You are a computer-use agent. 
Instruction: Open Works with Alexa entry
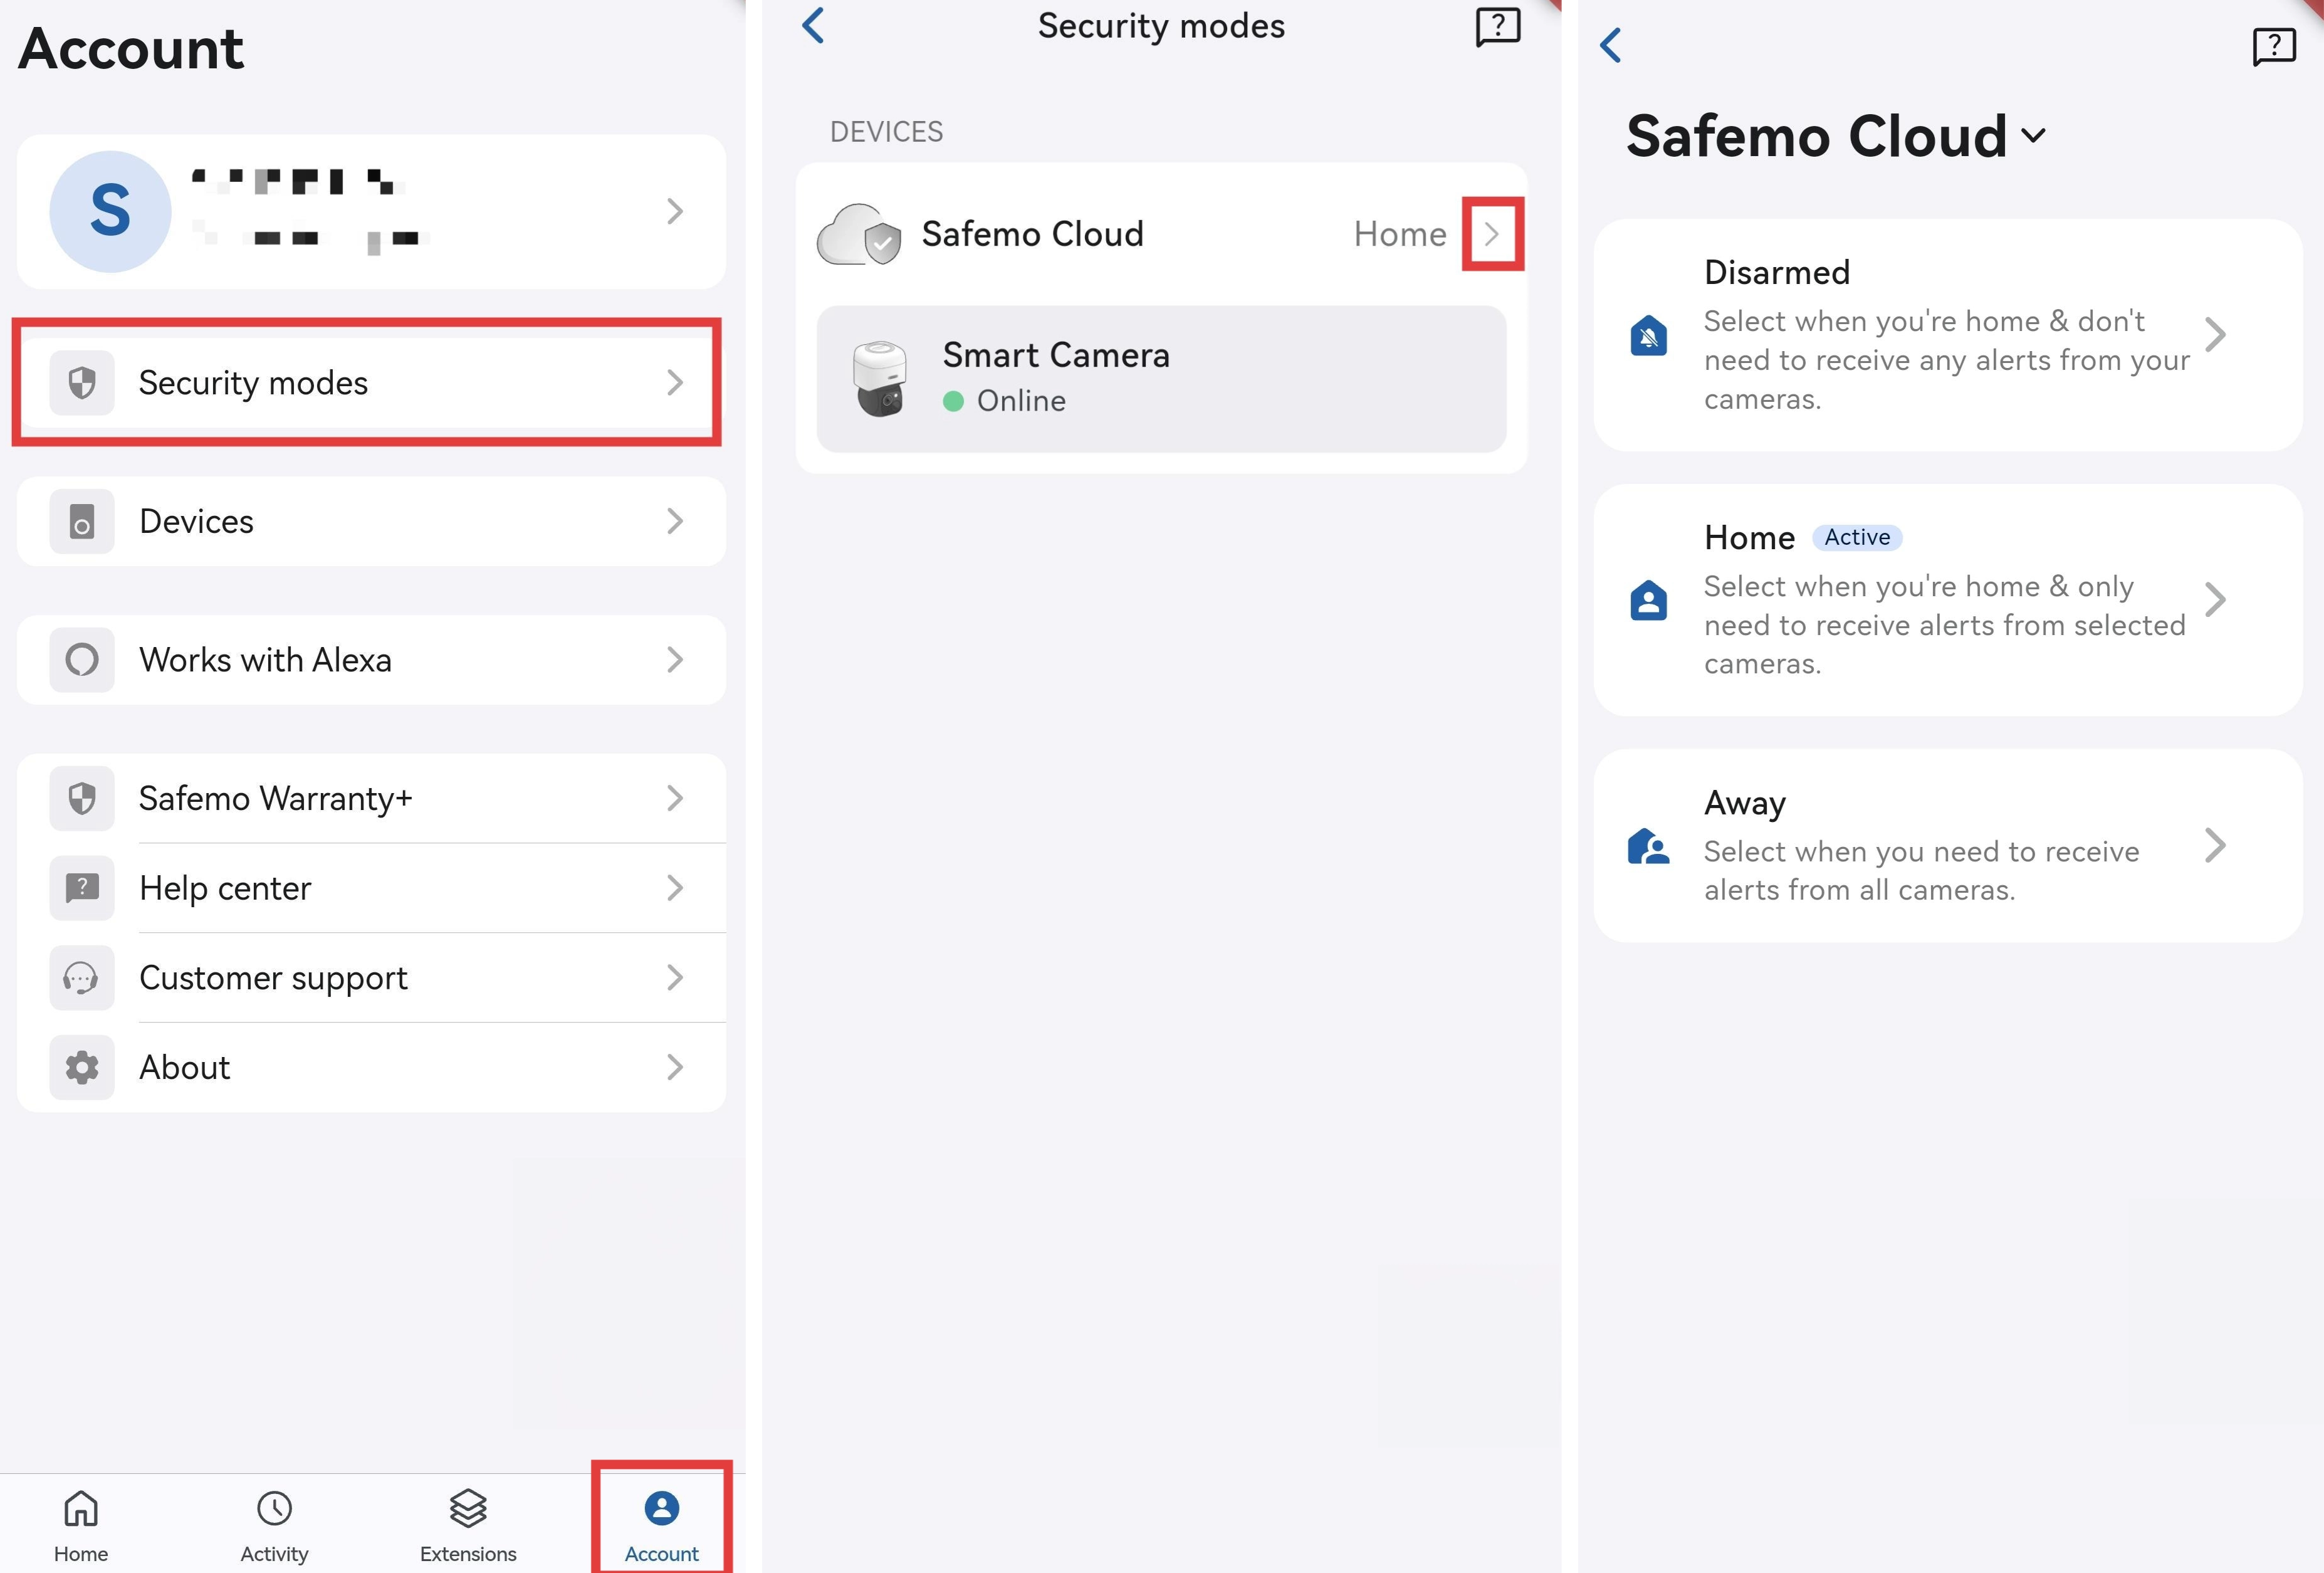click(371, 660)
